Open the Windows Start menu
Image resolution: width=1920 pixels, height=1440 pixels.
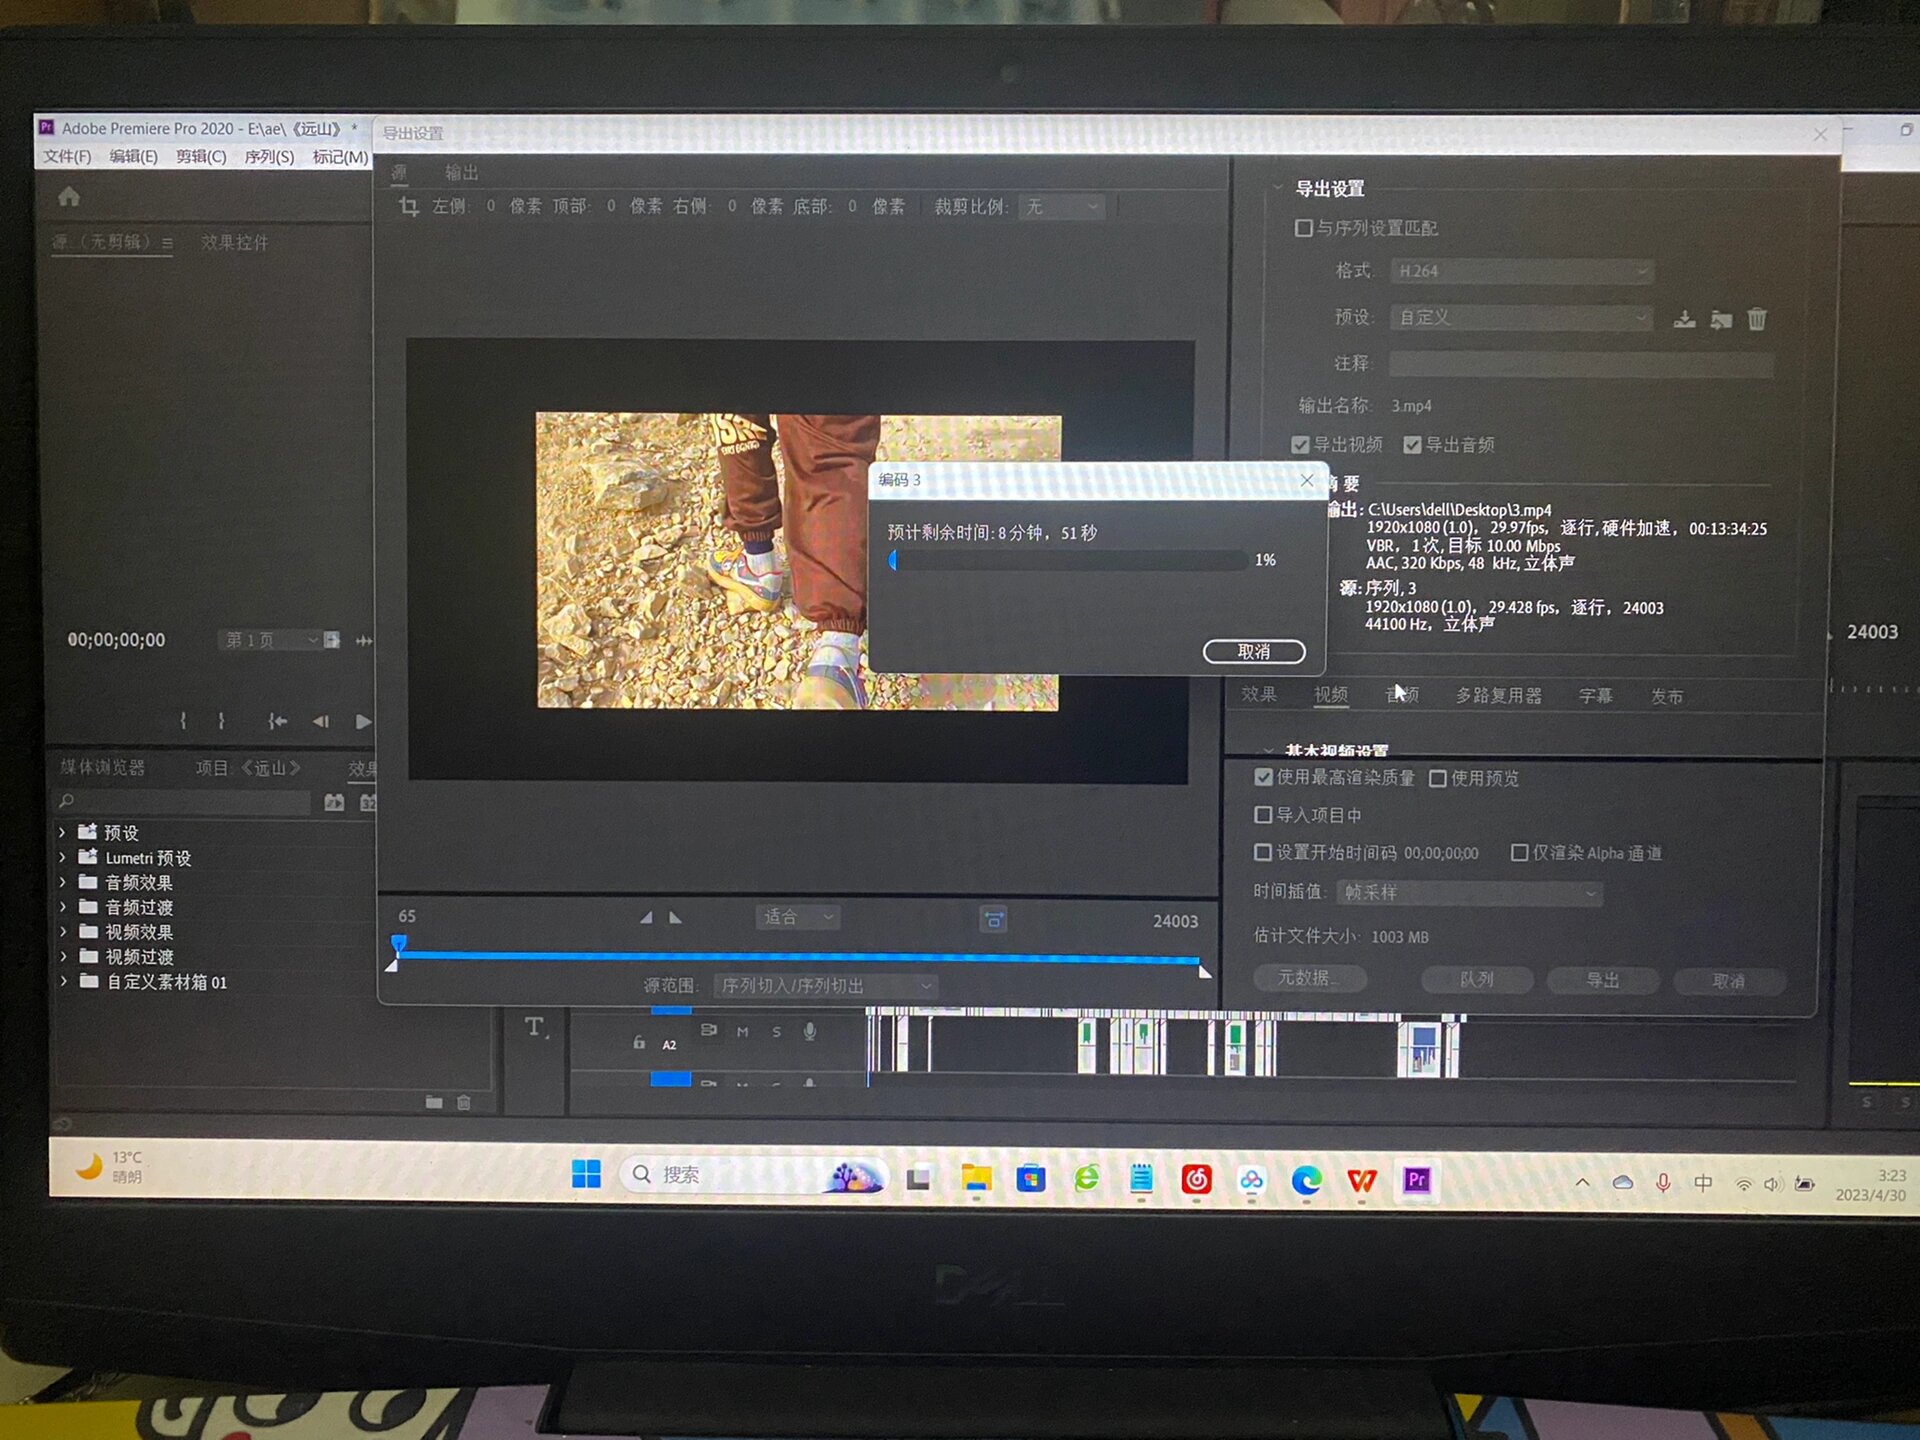point(586,1174)
